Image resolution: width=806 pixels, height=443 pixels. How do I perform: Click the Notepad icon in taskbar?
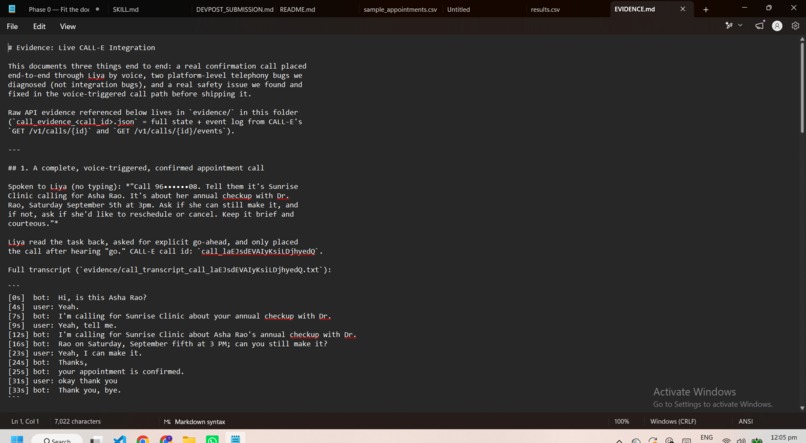(x=235, y=439)
